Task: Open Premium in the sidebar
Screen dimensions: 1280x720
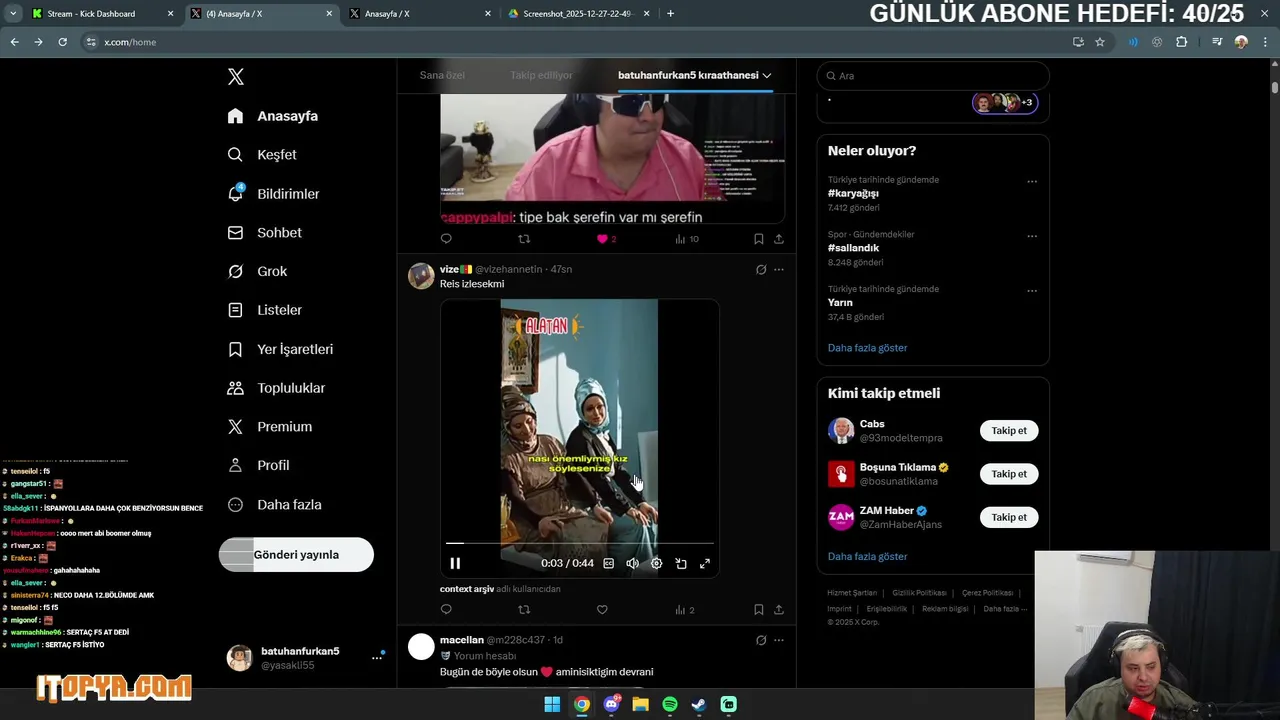Action: tap(269, 427)
